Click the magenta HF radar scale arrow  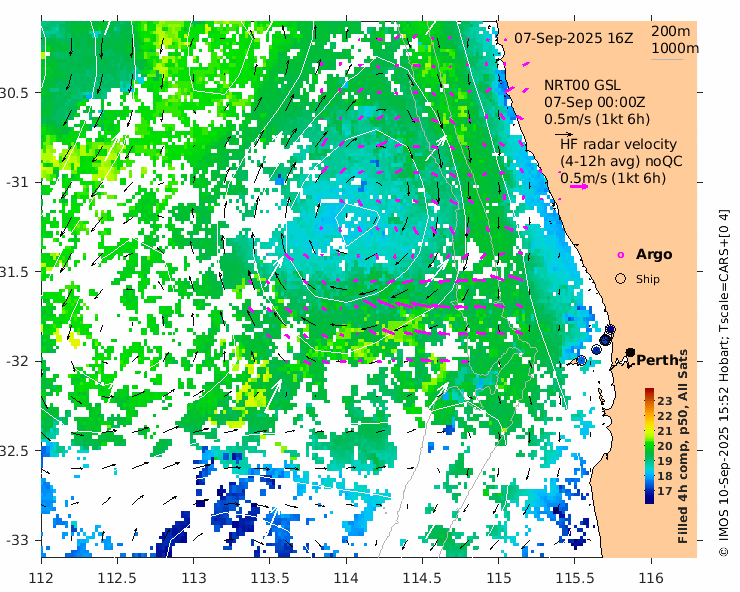point(579,186)
